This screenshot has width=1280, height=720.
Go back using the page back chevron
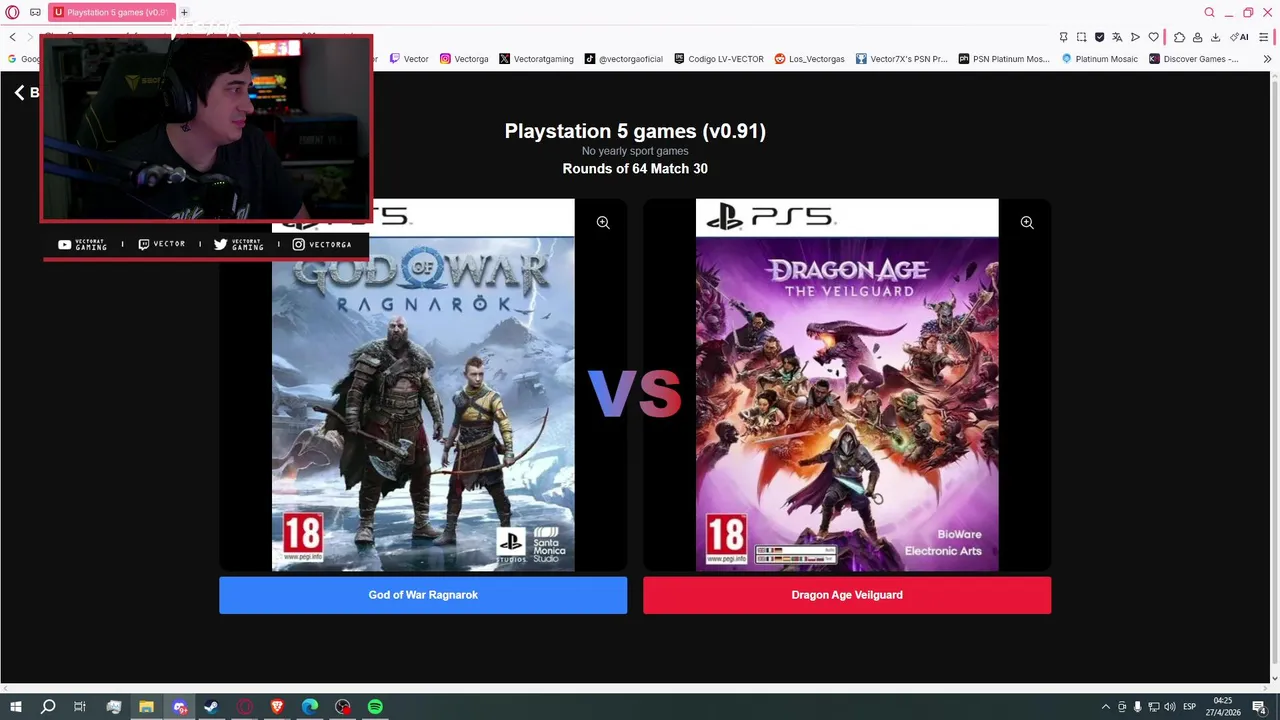point(19,92)
